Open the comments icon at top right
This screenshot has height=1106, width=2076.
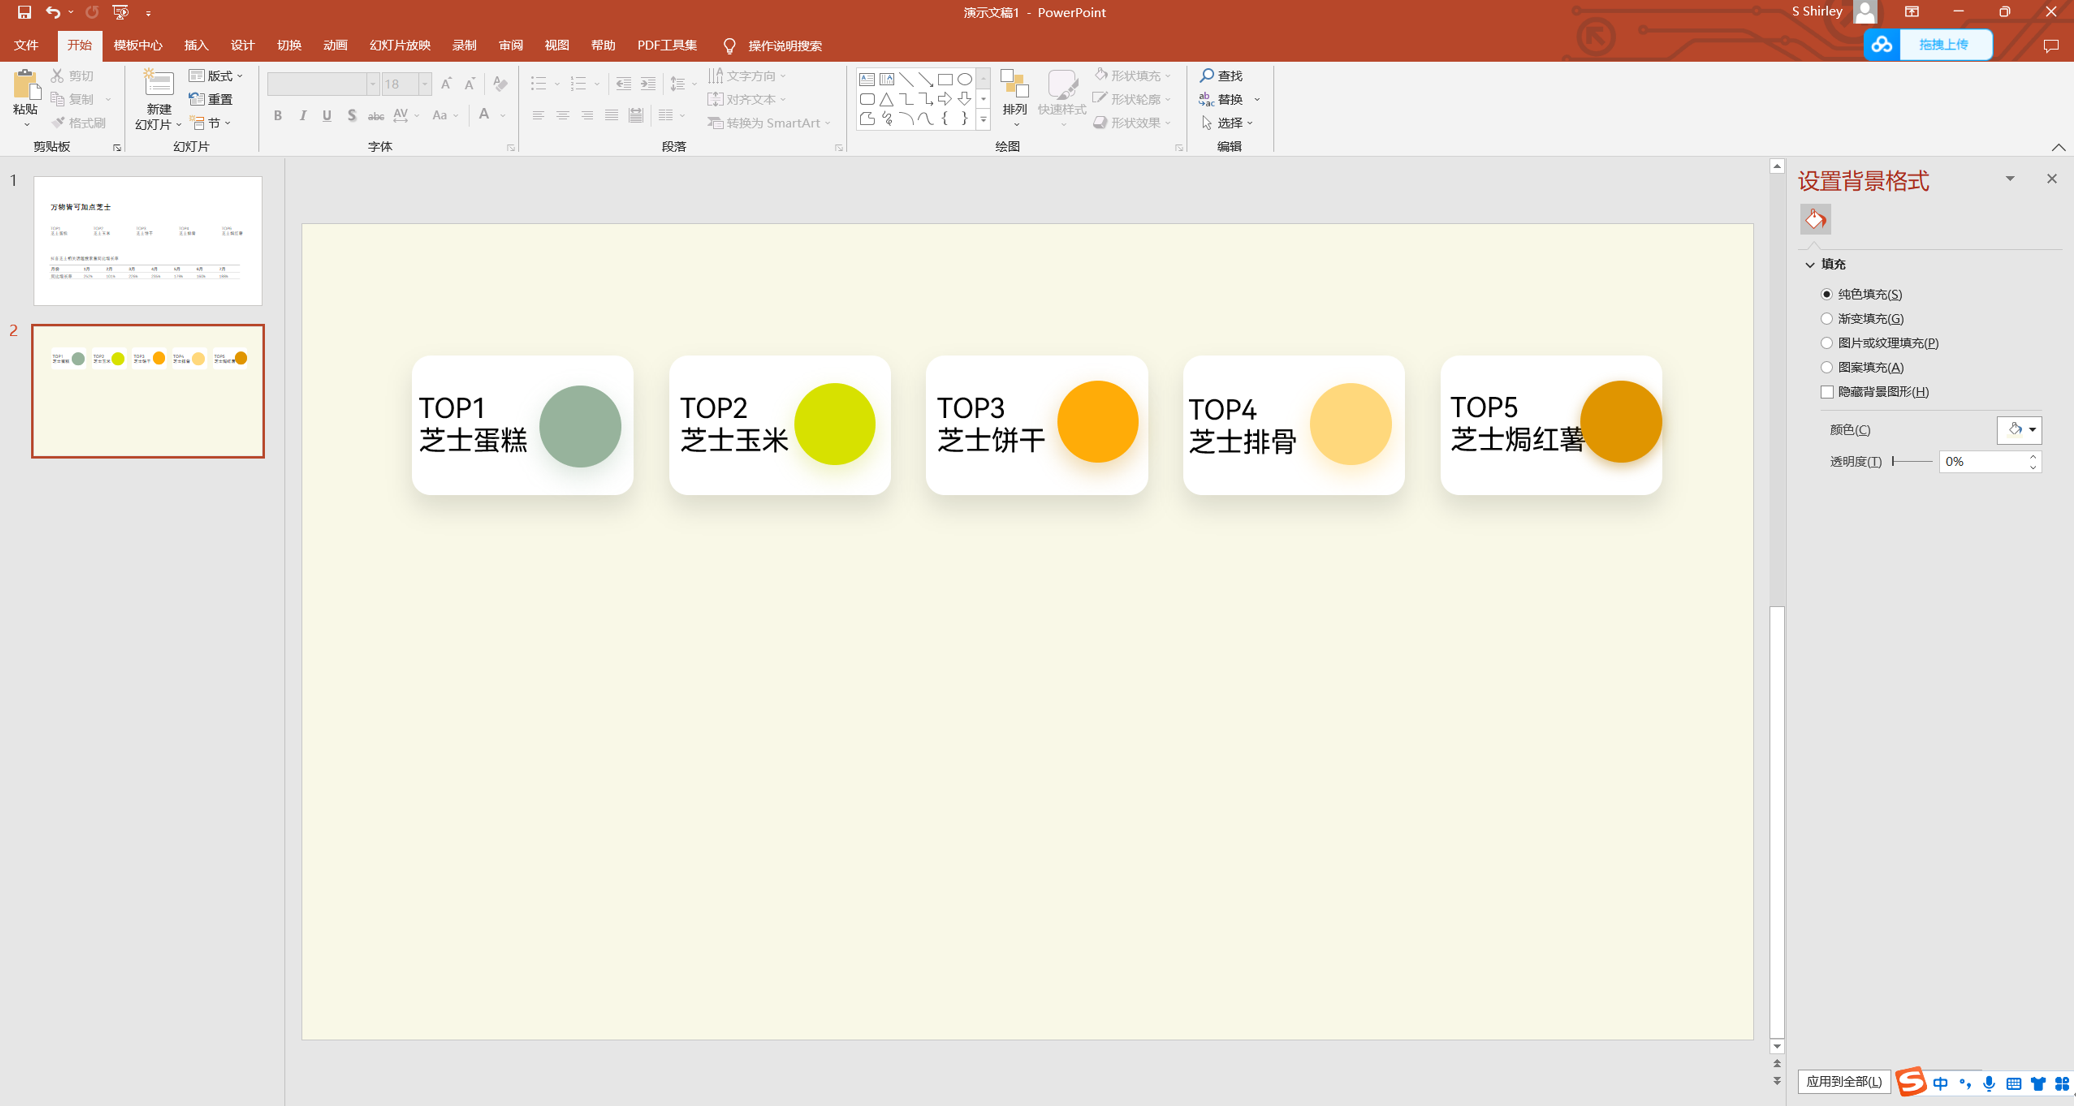coord(2050,46)
